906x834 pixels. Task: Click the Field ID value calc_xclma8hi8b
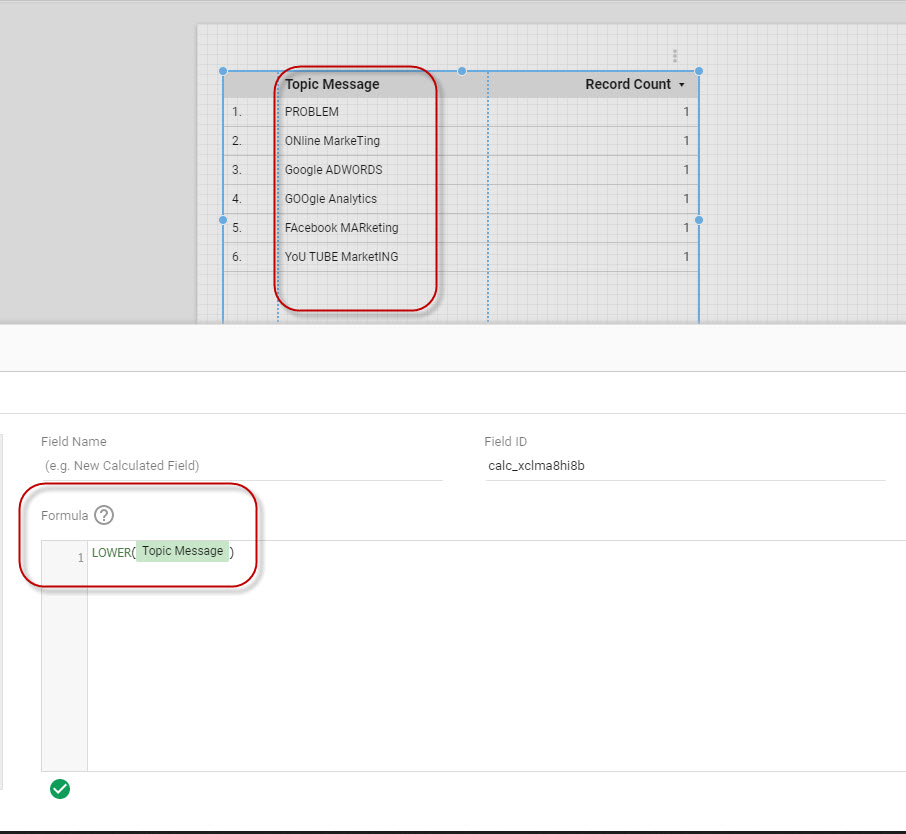click(536, 466)
